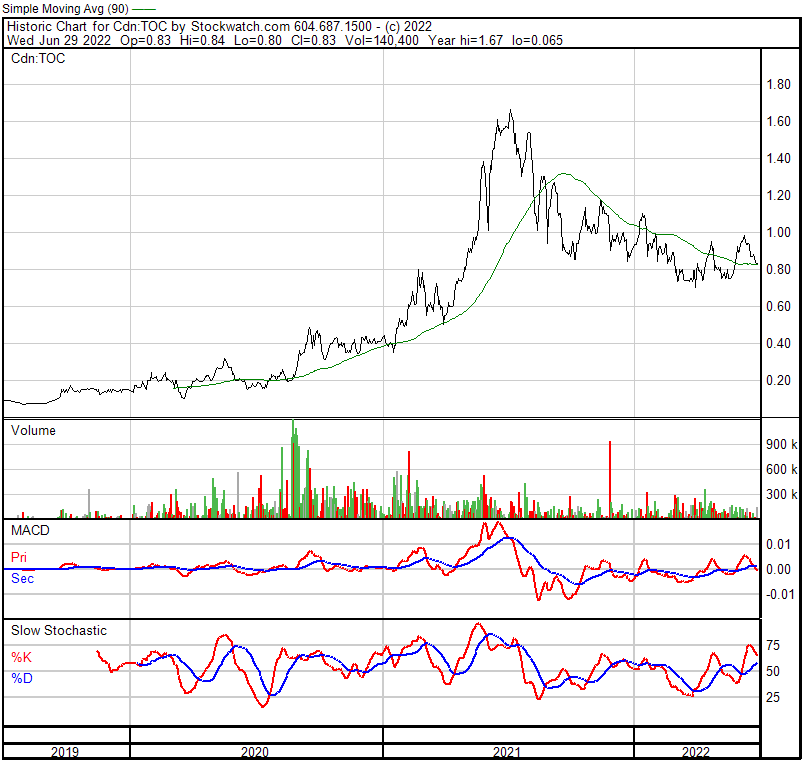Viewport: 806px width, 762px height.
Task: Click the stochastic 75 axis label
Action: (x=773, y=646)
